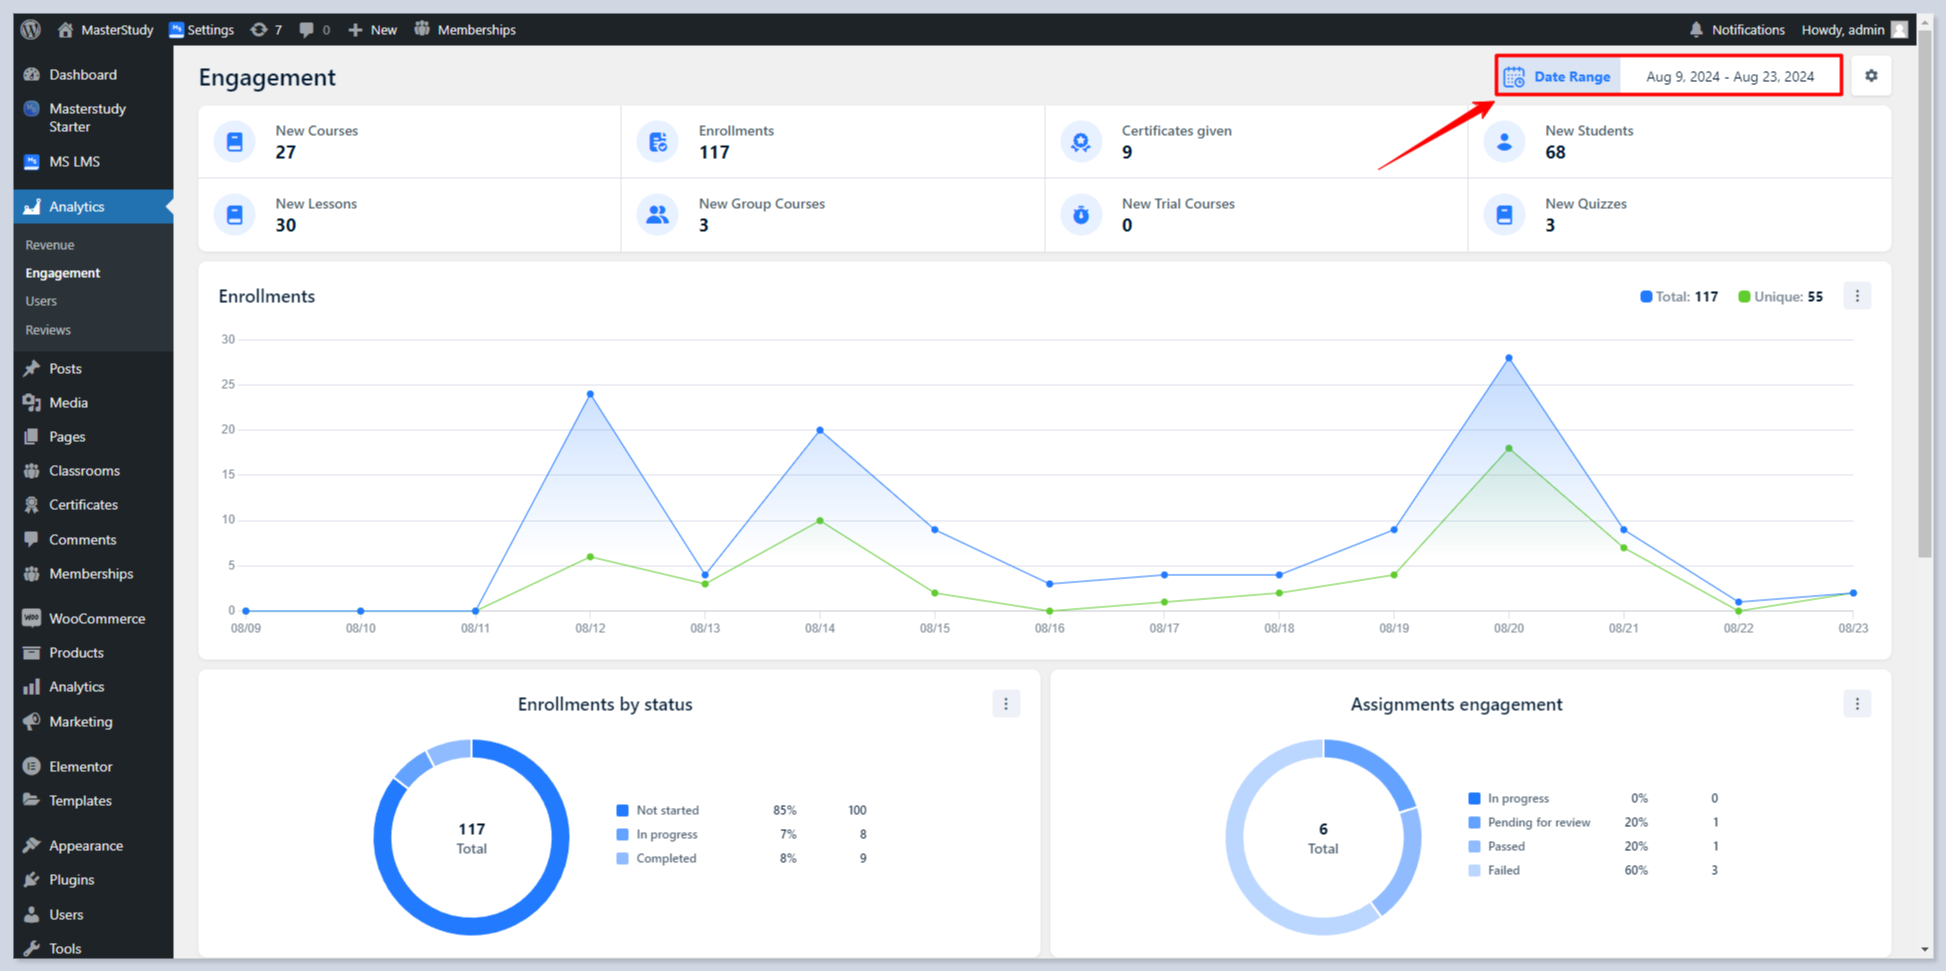Screen dimensions: 1946x971
Task: Open the Enrollments chart three-dot menu
Action: click(x=1857, y=296)
